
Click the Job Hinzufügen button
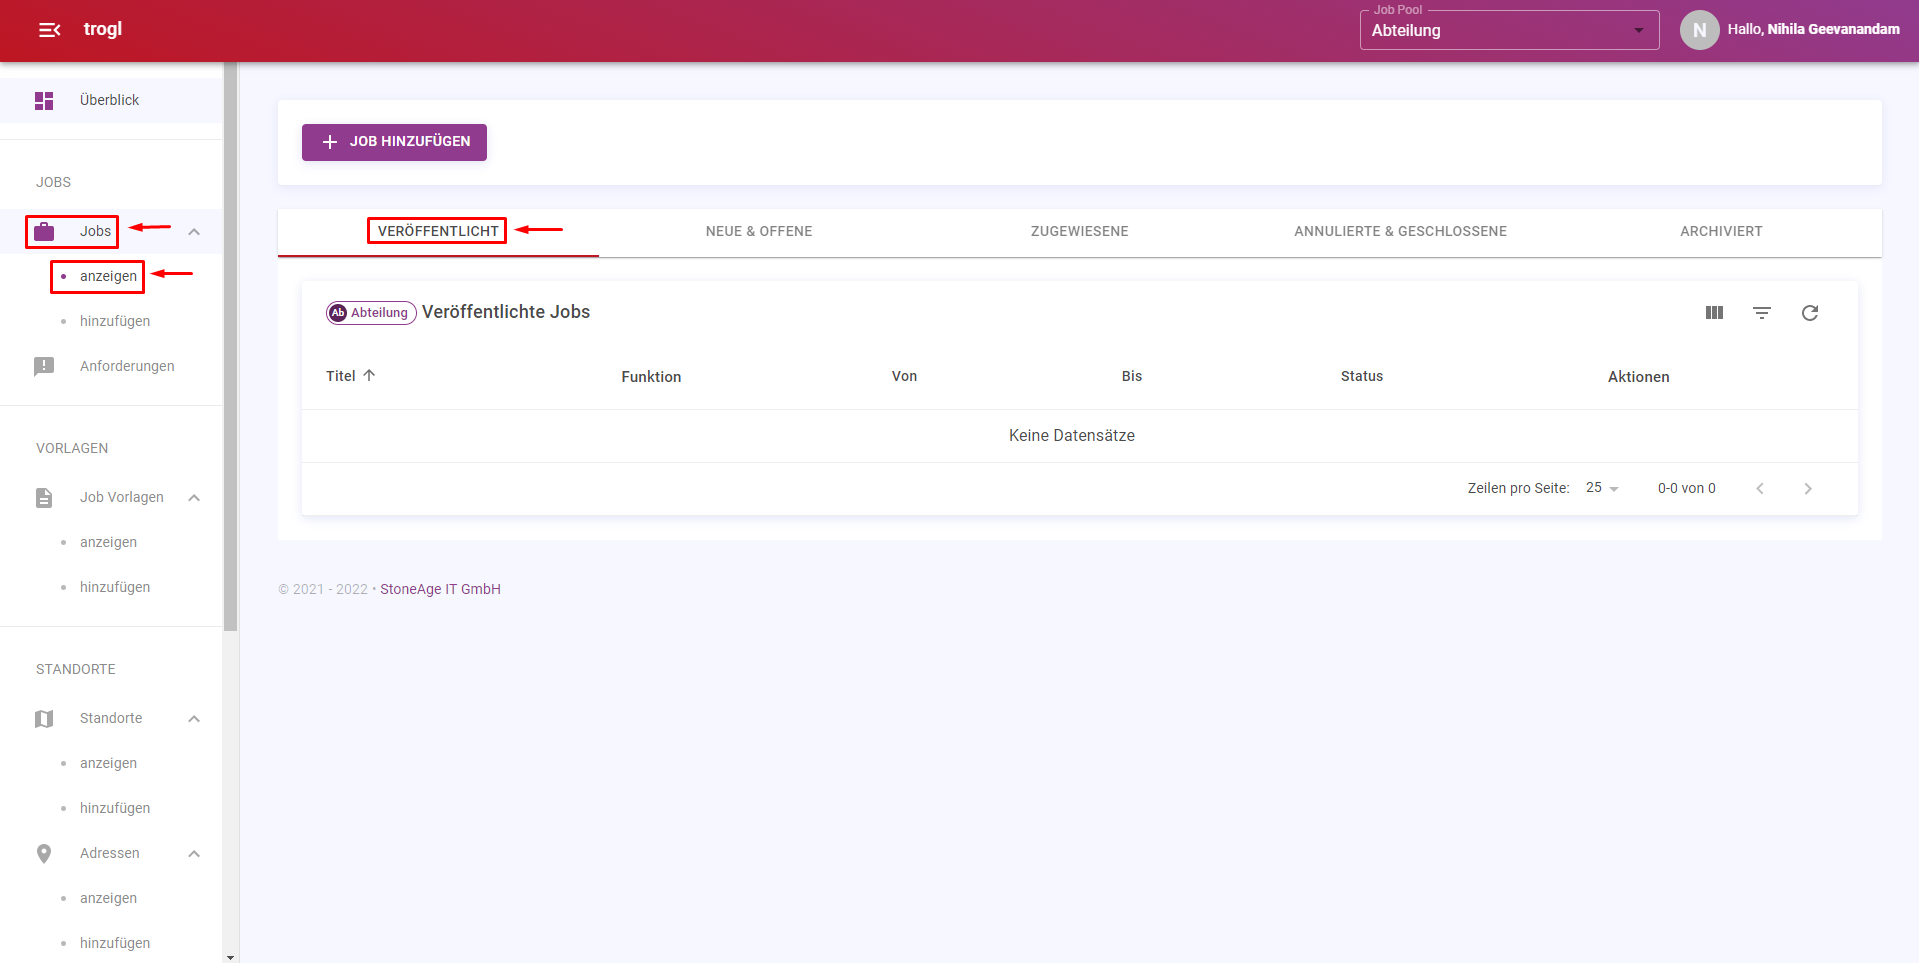click(x=394, y=142)
